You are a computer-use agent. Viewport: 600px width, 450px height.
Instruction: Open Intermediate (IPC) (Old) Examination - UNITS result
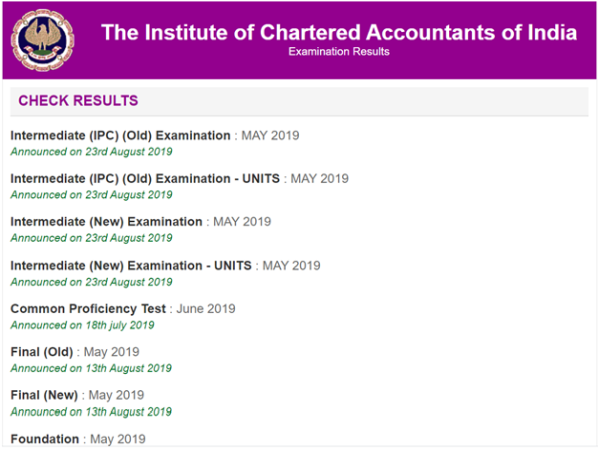click(146, 178)
